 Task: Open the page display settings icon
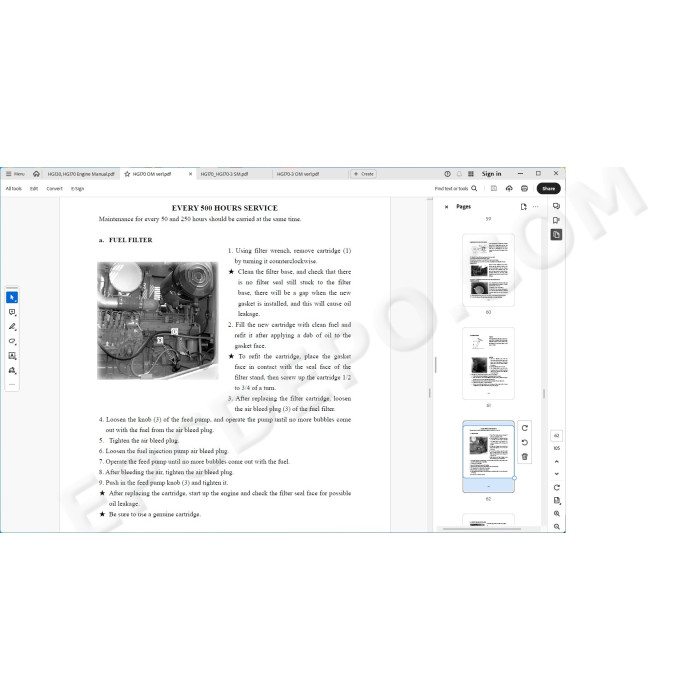[557, 500]
